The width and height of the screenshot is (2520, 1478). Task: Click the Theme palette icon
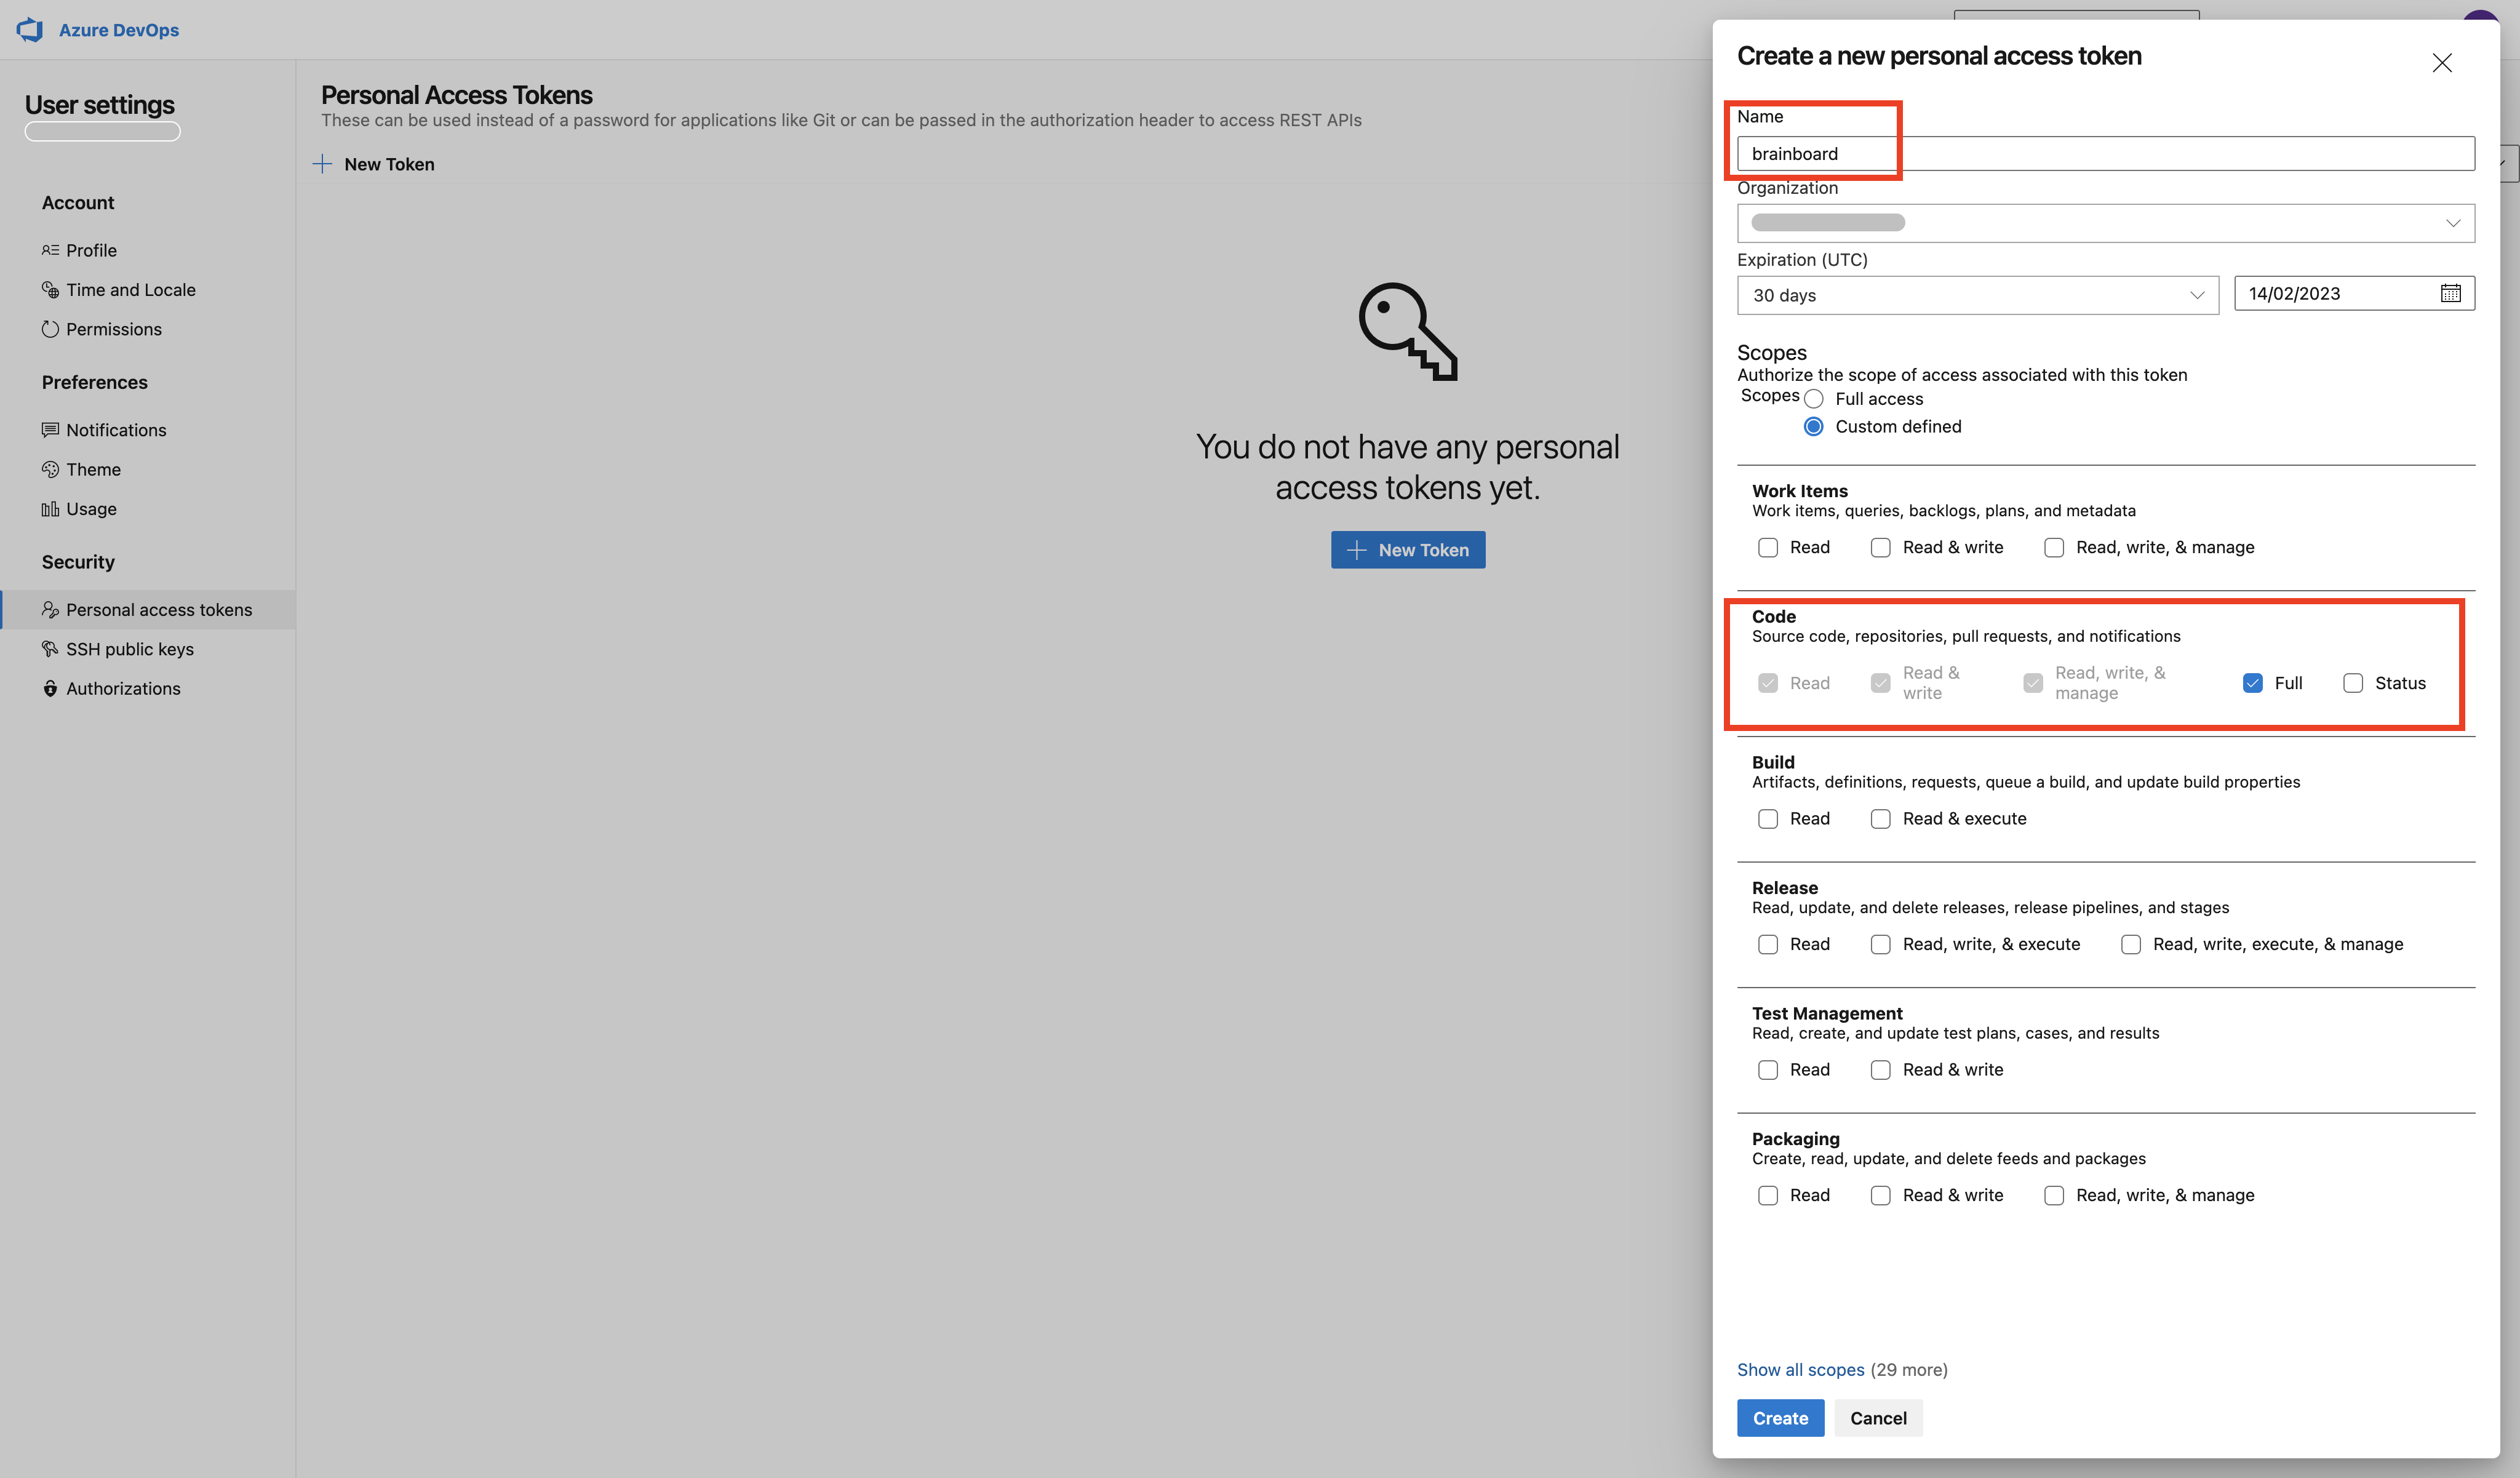coord(50,469)
